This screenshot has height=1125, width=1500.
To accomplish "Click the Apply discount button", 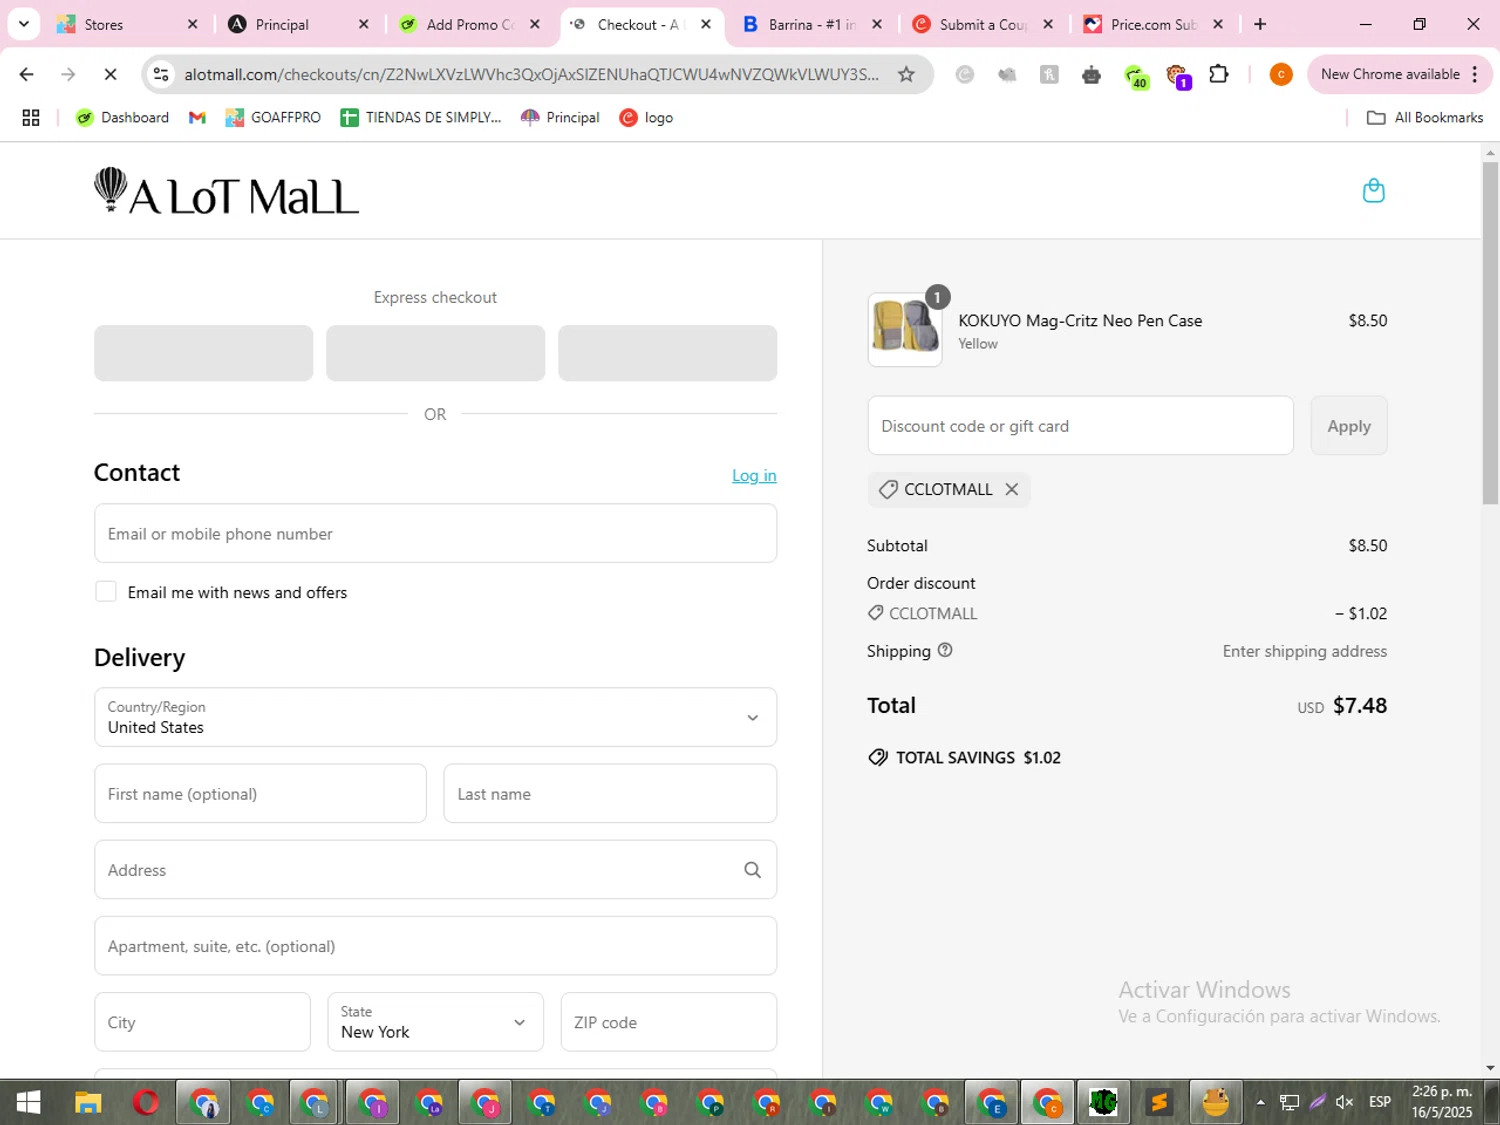I will point(1349,426).
